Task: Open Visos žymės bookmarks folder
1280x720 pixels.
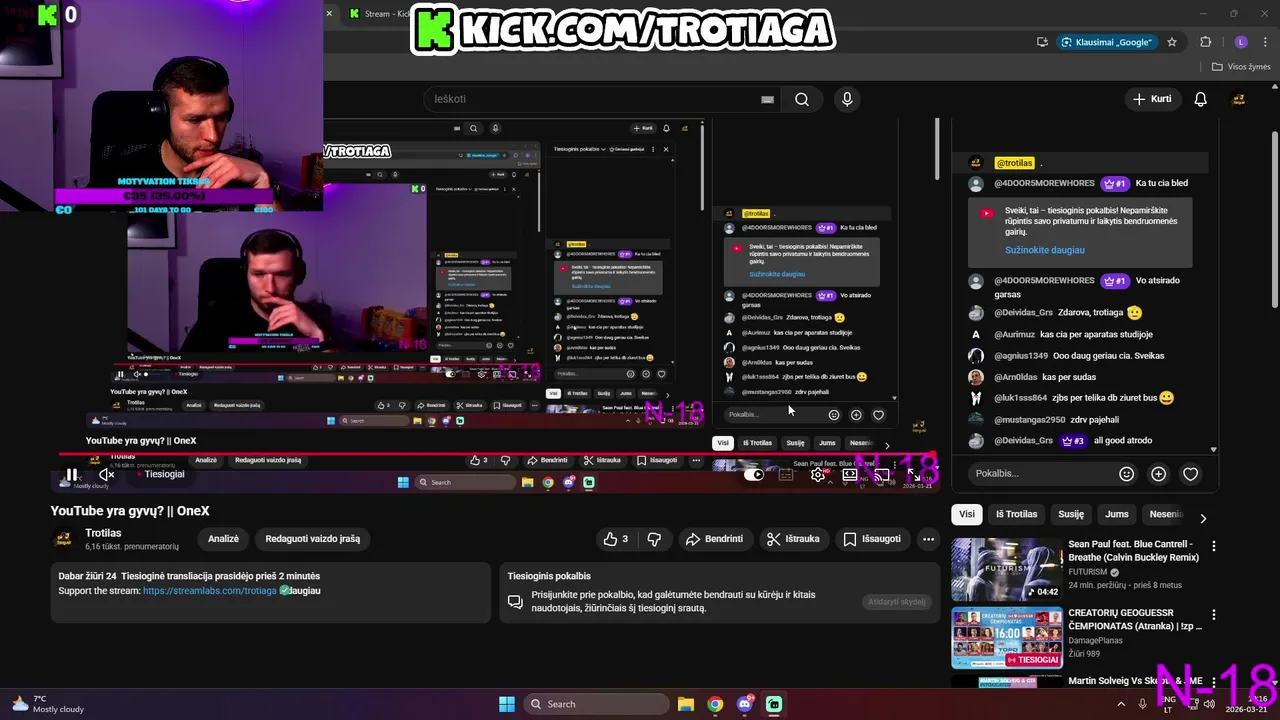Action: tap(1241, 66)
